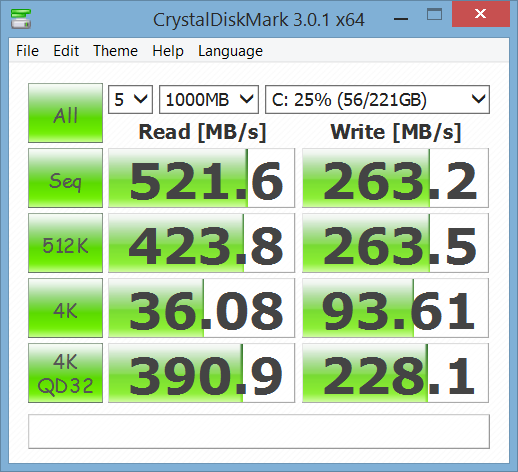
Task: Open the Edit menu
Action: point(66,51)
